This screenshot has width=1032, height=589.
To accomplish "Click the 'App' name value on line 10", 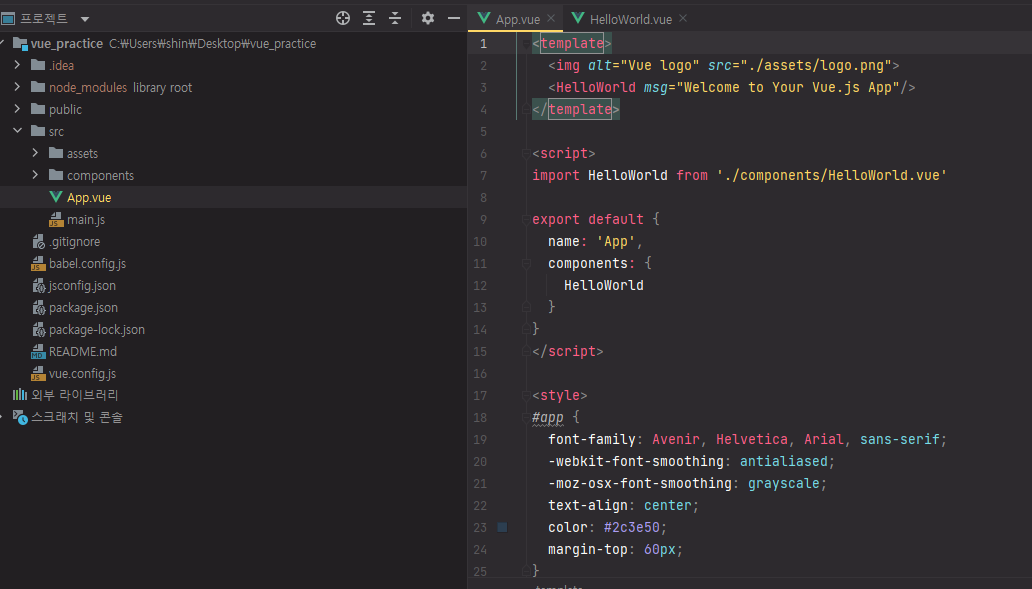I will click(x=615, y=242).
